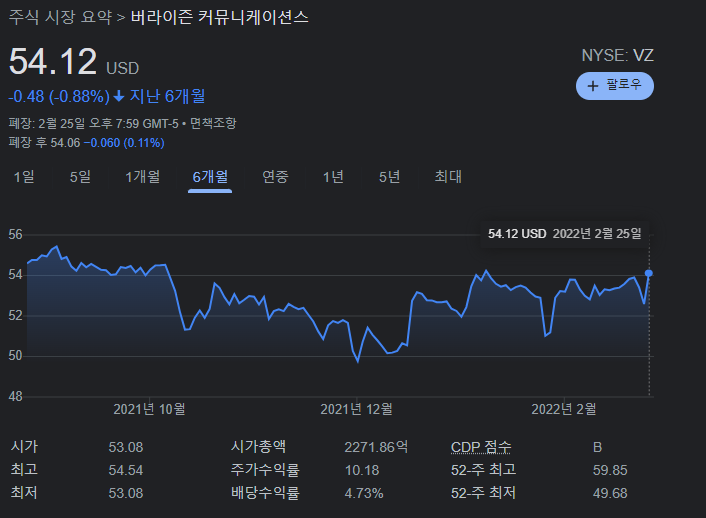Screen dimensions: 706x518
Task: Click the 54.12 USD chart tooltip
Action: pyautogui.click(x=565, y=234)
